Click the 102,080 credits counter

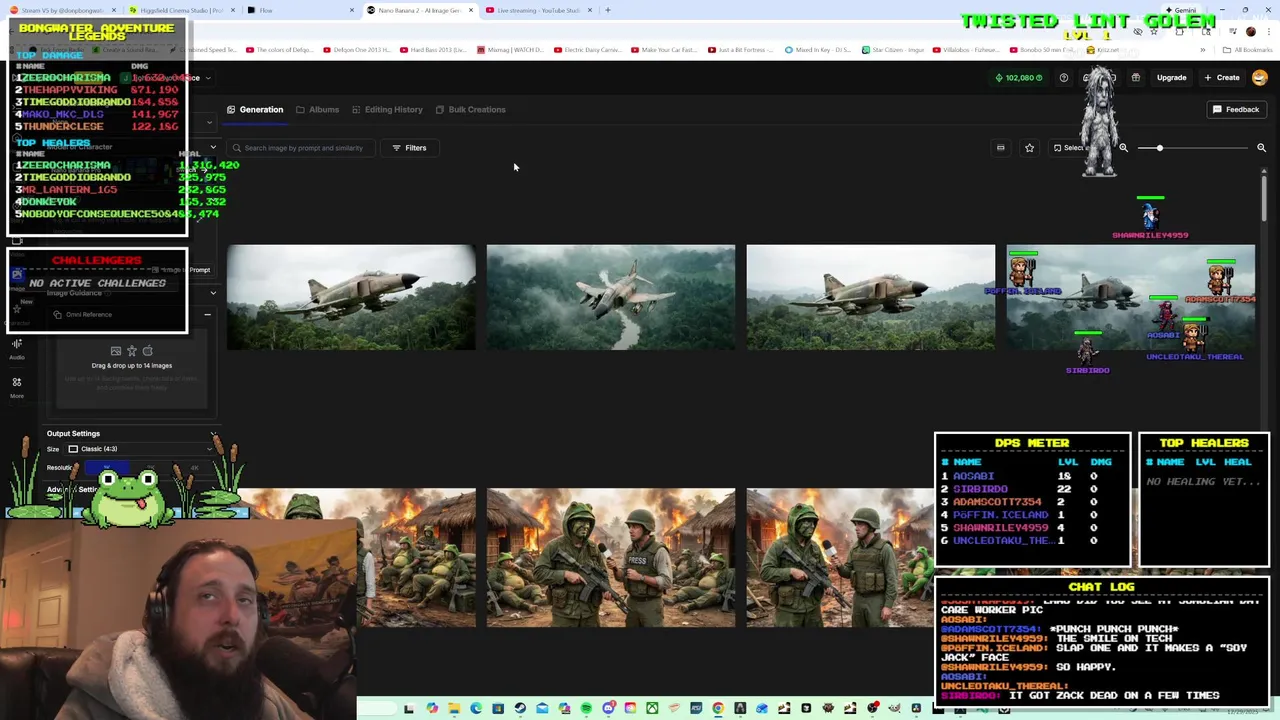click(x=1019, y=78)
